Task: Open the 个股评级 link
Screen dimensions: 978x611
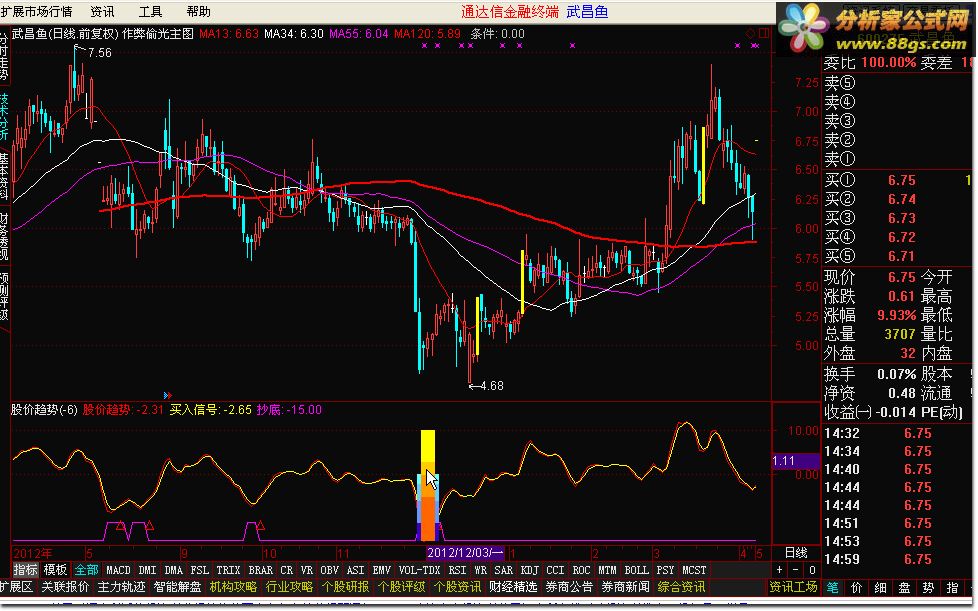Action: 401,587
